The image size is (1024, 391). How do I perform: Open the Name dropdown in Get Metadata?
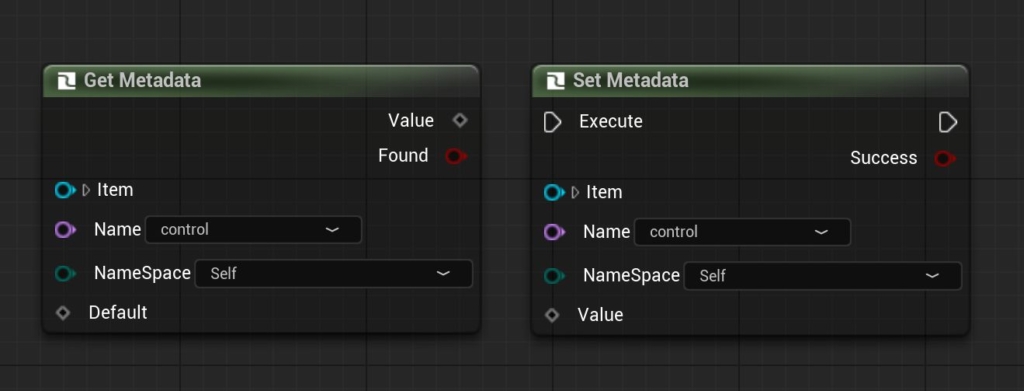[x=253, y=230]
